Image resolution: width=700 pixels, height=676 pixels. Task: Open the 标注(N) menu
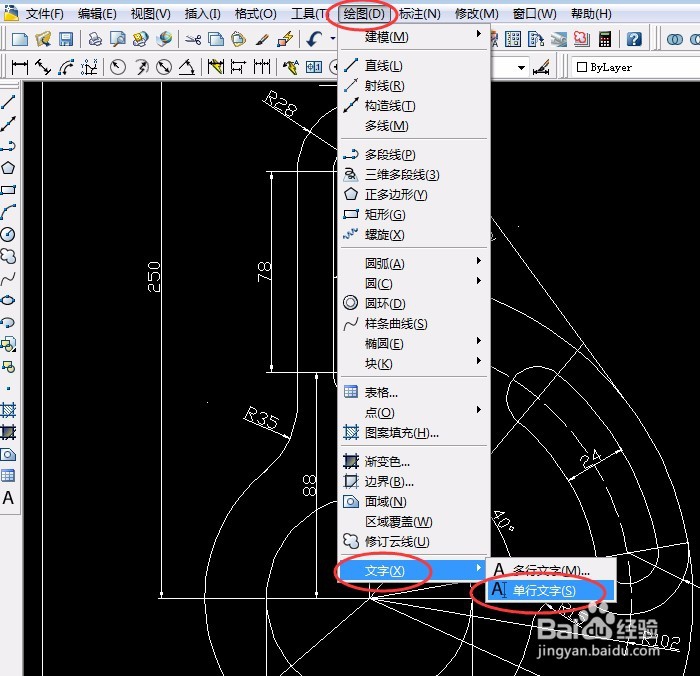pos(420,14)
